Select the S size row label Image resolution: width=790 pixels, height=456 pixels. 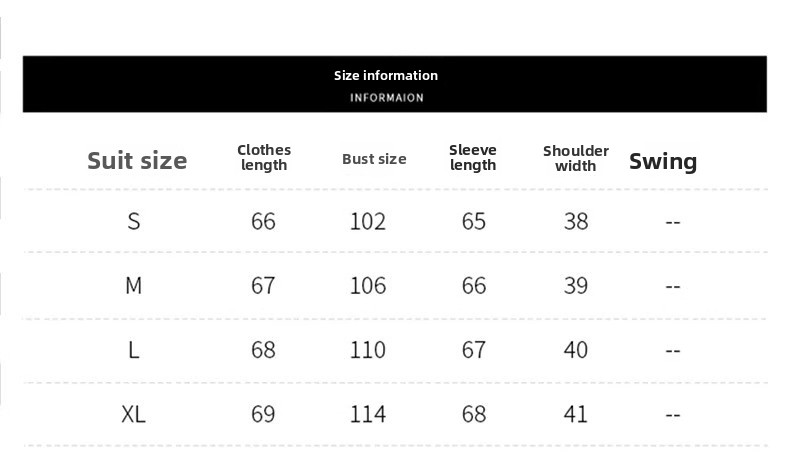(x=134, y=221)
